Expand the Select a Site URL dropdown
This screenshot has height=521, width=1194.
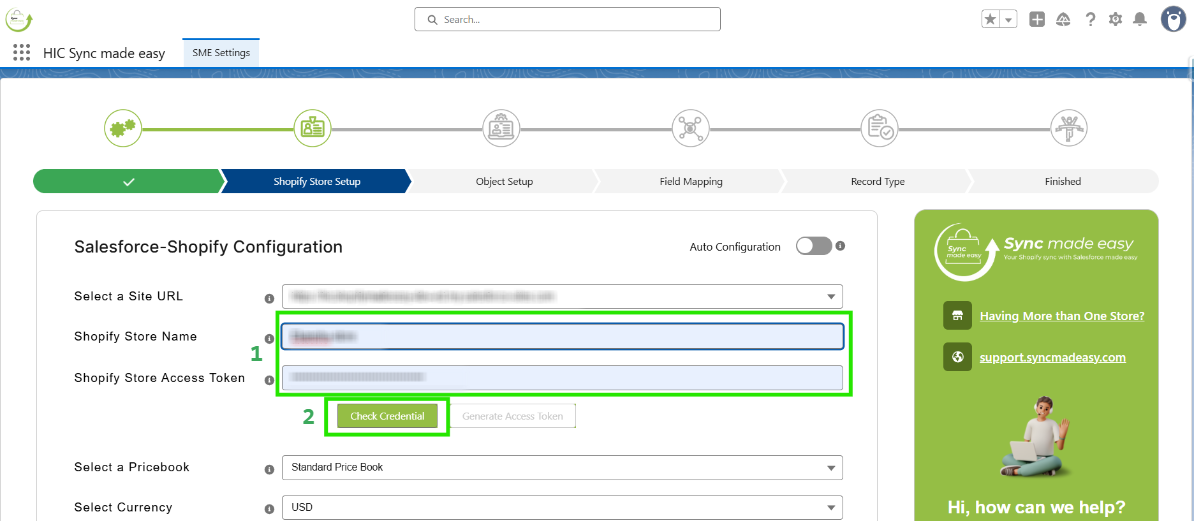pyautogui.click(x=562, y=297)
